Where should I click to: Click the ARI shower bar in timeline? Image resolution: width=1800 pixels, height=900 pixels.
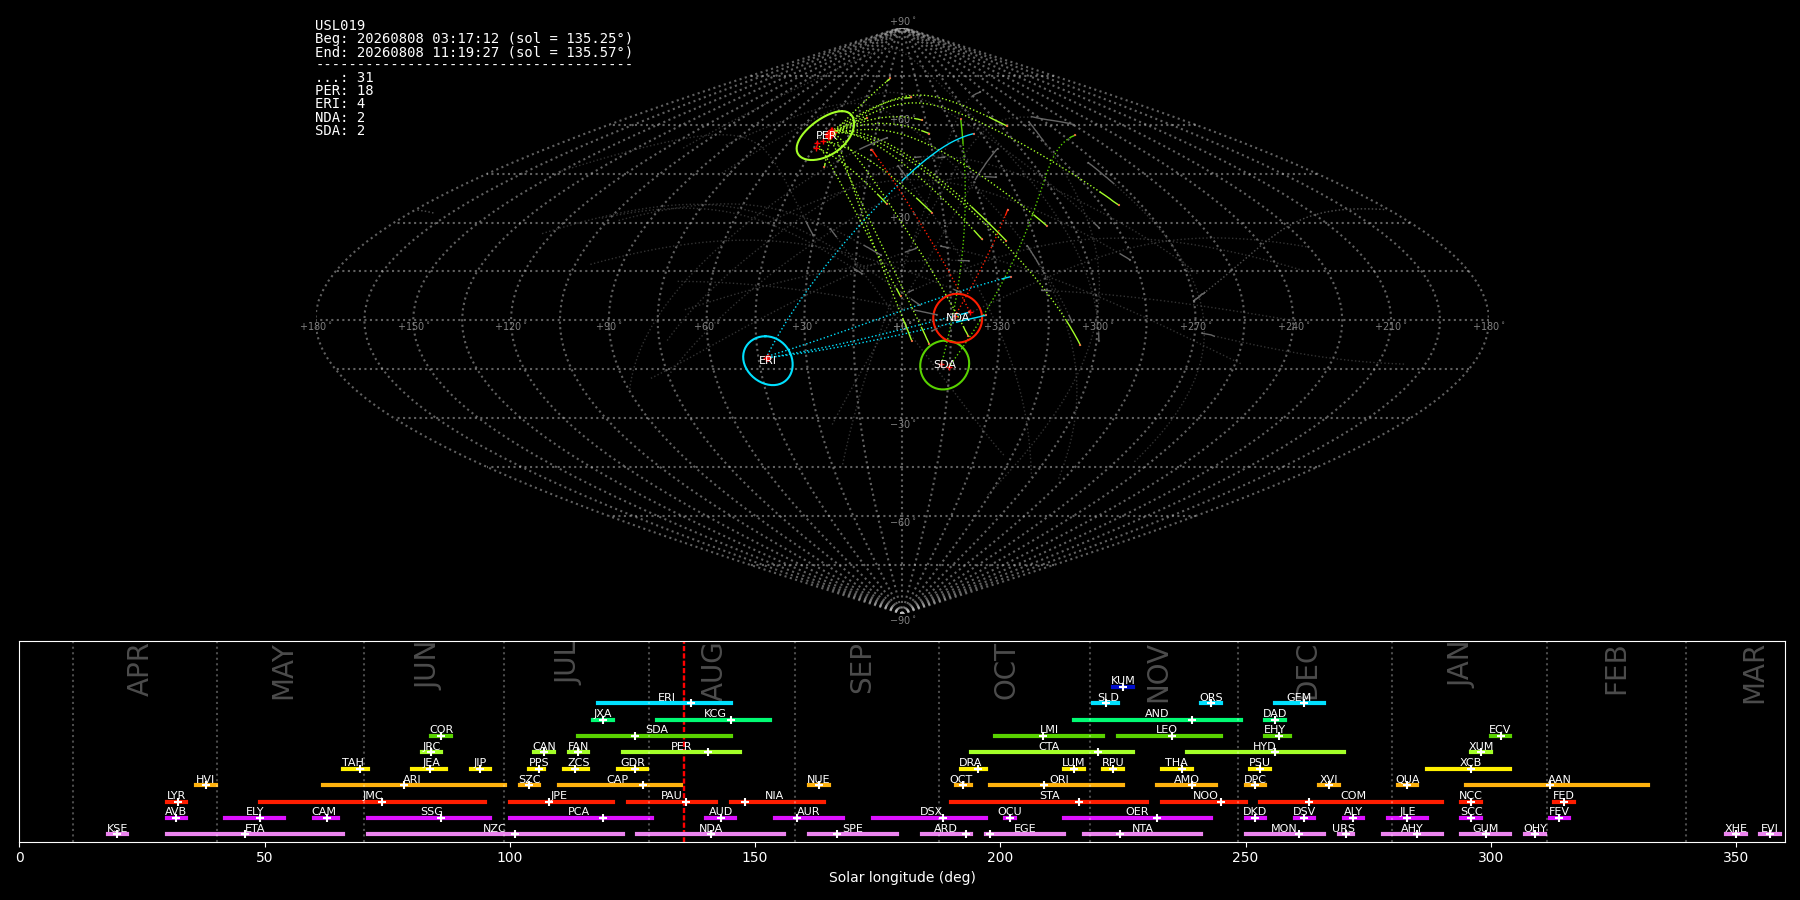[x=414, y=785]
